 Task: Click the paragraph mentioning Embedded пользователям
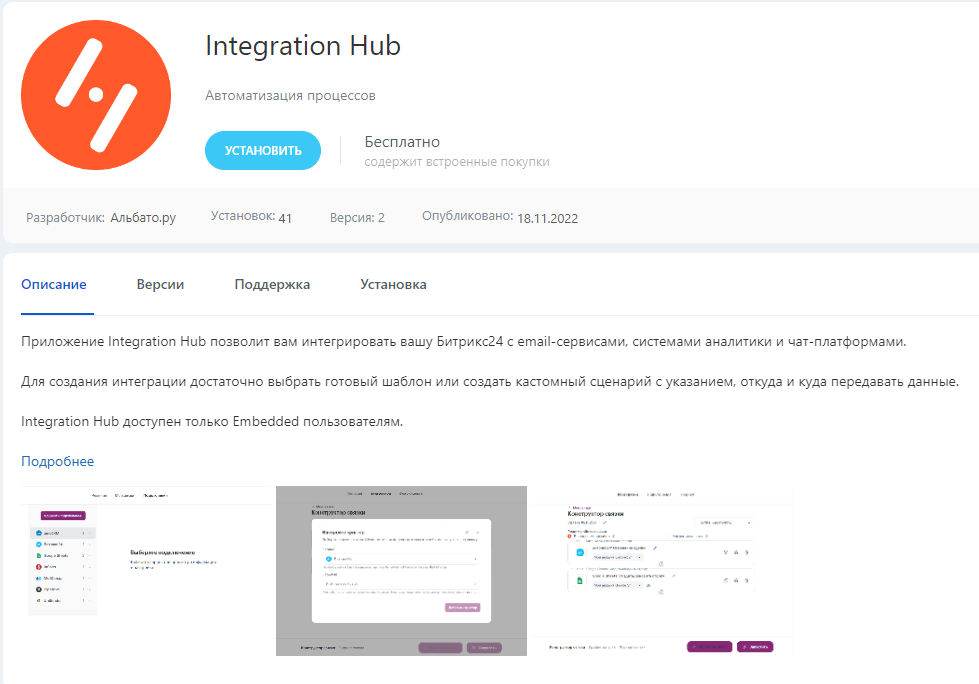click(212, 421)
